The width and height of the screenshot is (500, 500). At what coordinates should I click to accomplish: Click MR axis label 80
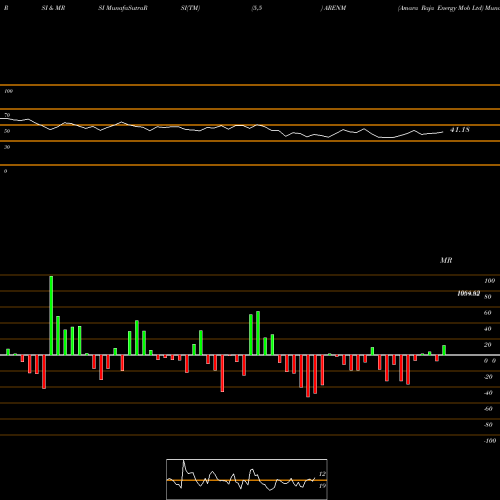tap(488, 297)
